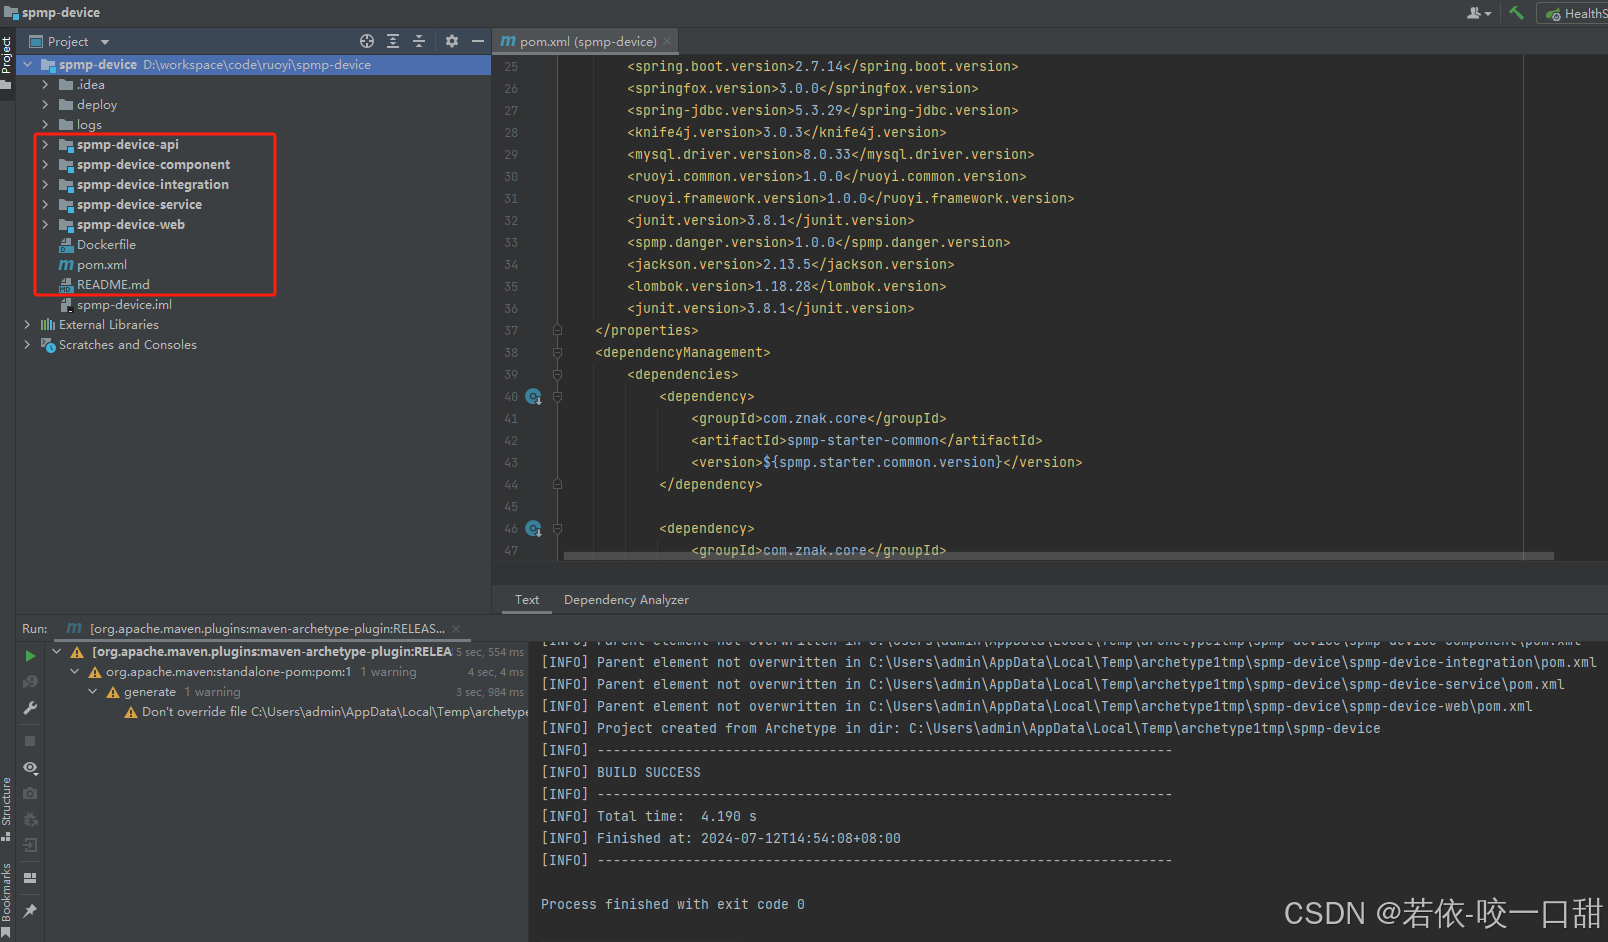Open README.md in the project tree
This screenshot has height=942, width=1608.
coord(113,285)
